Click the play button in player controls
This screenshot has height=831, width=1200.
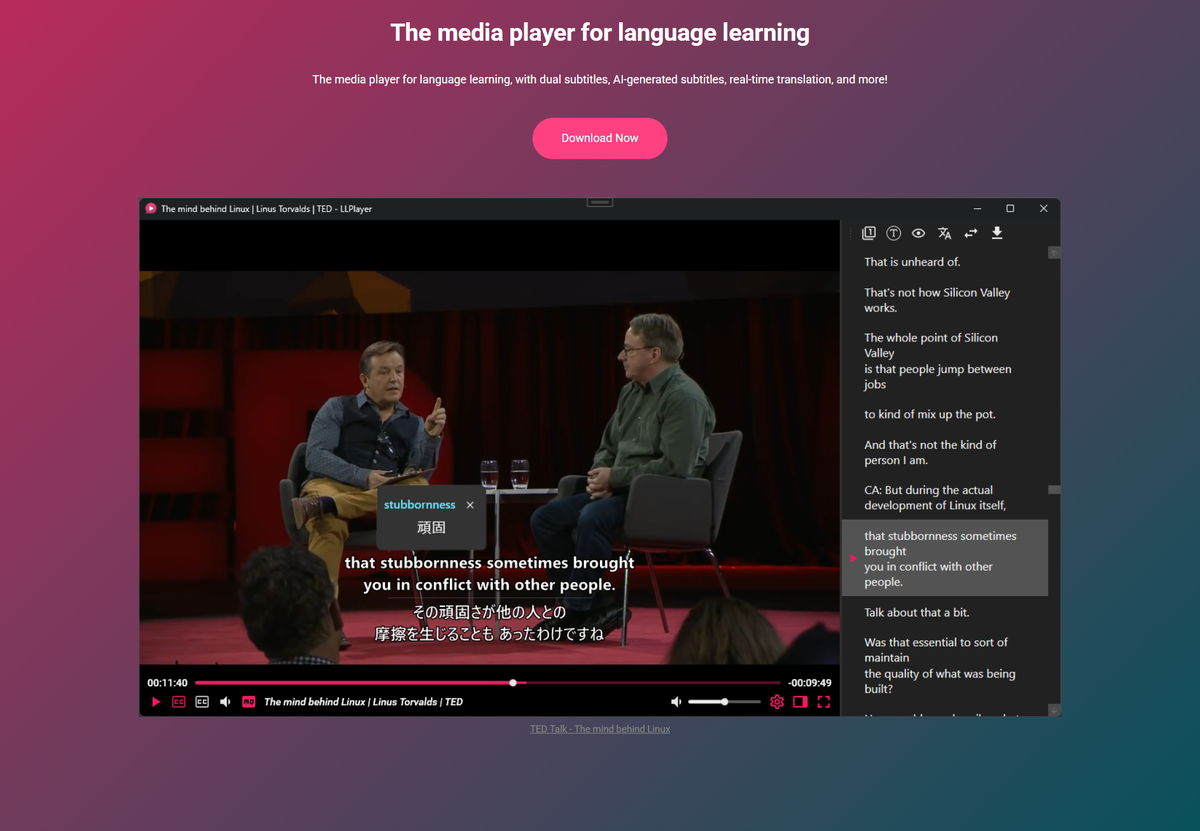click(x=156, y=702)
